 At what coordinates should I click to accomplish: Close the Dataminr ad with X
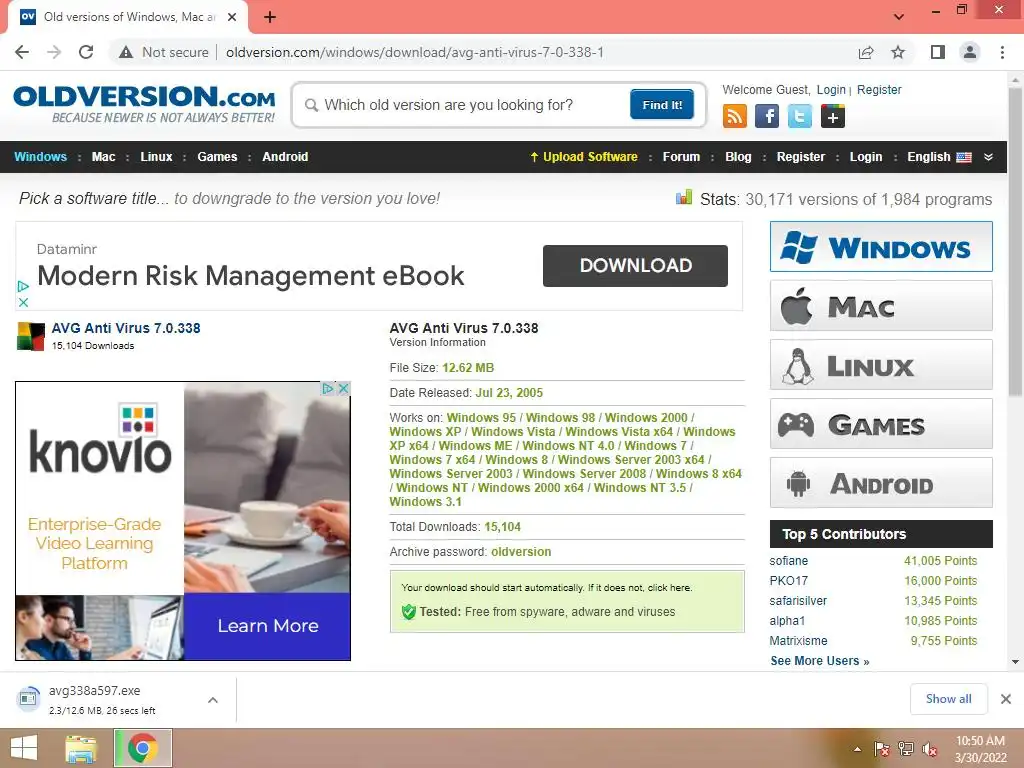tap(24, 302)
